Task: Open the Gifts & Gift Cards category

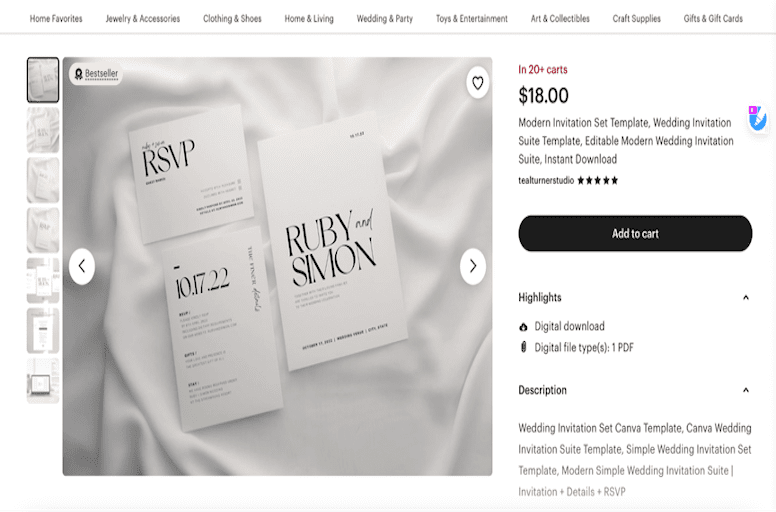Action: click(x=713, y=19)
